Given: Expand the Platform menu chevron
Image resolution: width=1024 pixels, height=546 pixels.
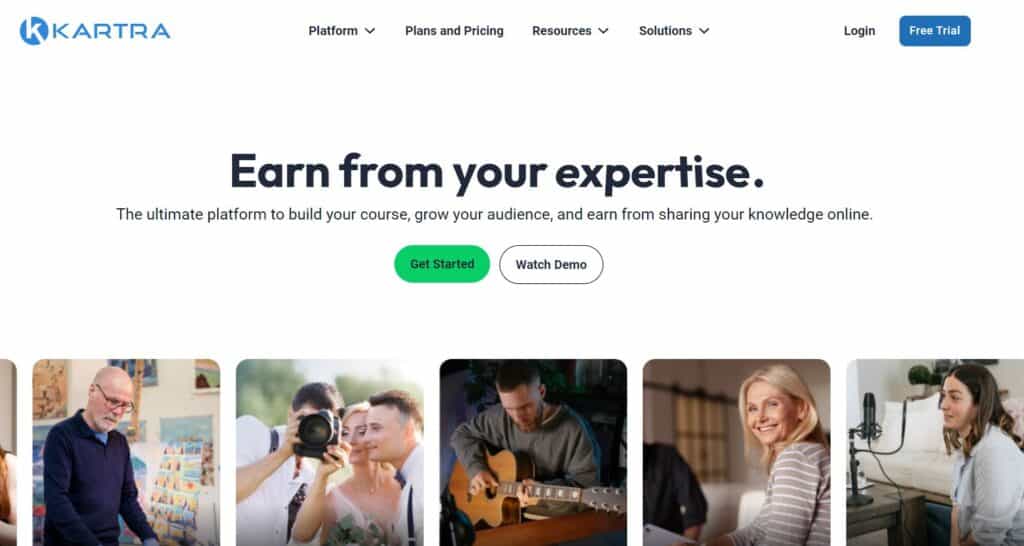Looking at the screenshot, I should (x=370, y=31).
